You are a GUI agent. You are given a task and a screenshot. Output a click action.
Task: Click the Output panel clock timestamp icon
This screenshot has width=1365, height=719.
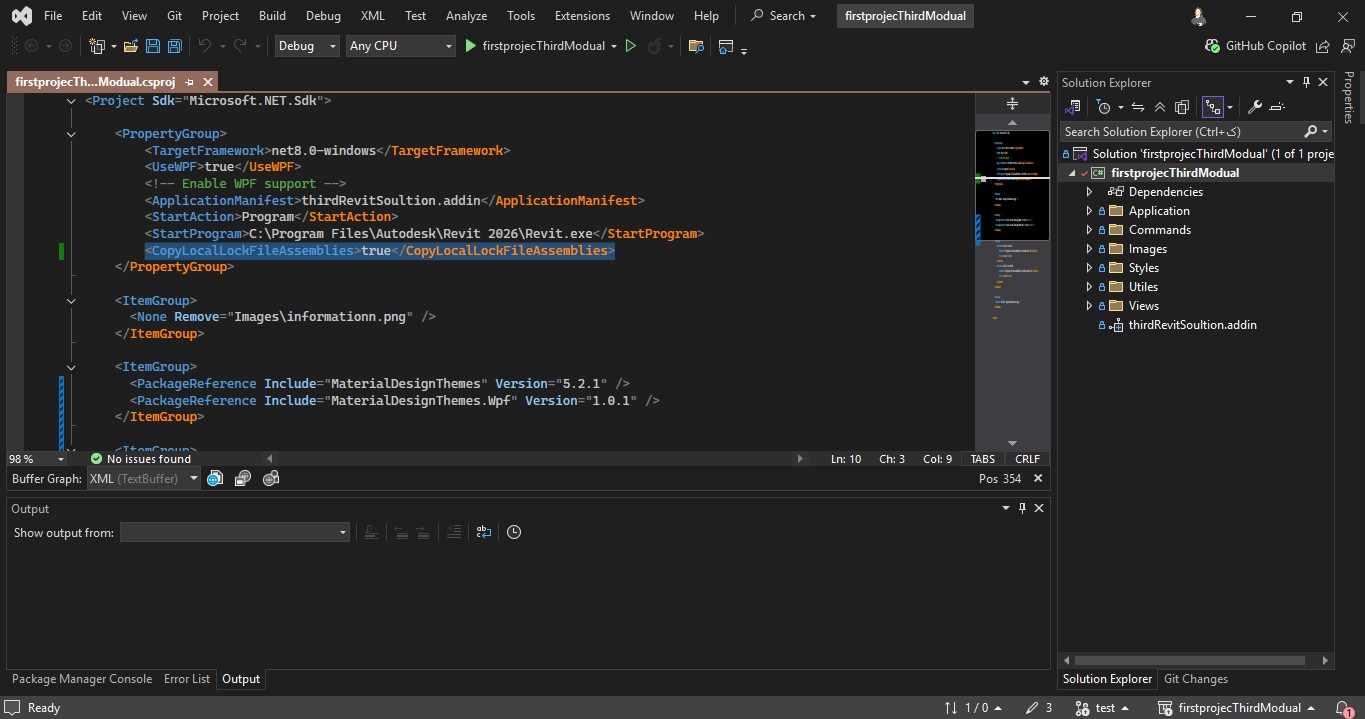514,533
